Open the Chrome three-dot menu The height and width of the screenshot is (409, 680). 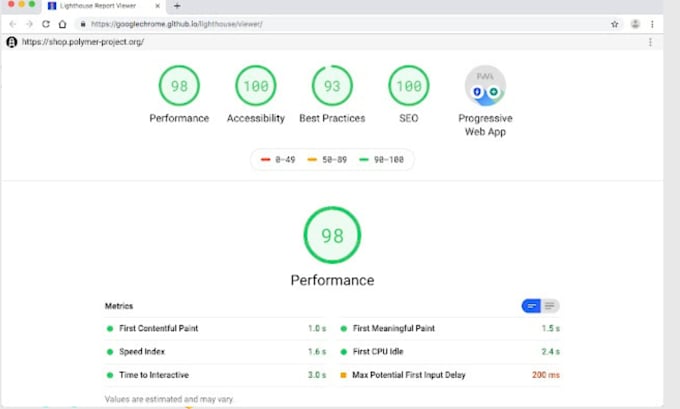(x=652, y=24)
